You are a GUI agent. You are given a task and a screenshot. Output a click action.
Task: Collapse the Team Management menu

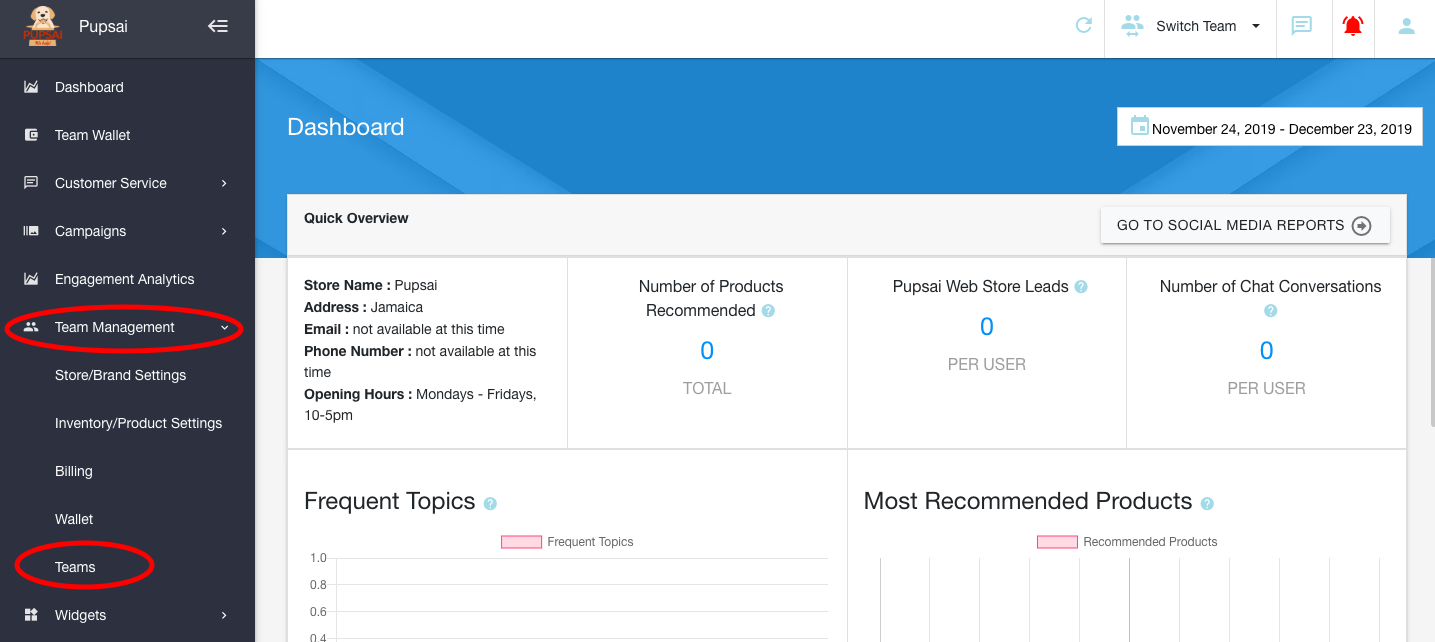coord(127,327)
